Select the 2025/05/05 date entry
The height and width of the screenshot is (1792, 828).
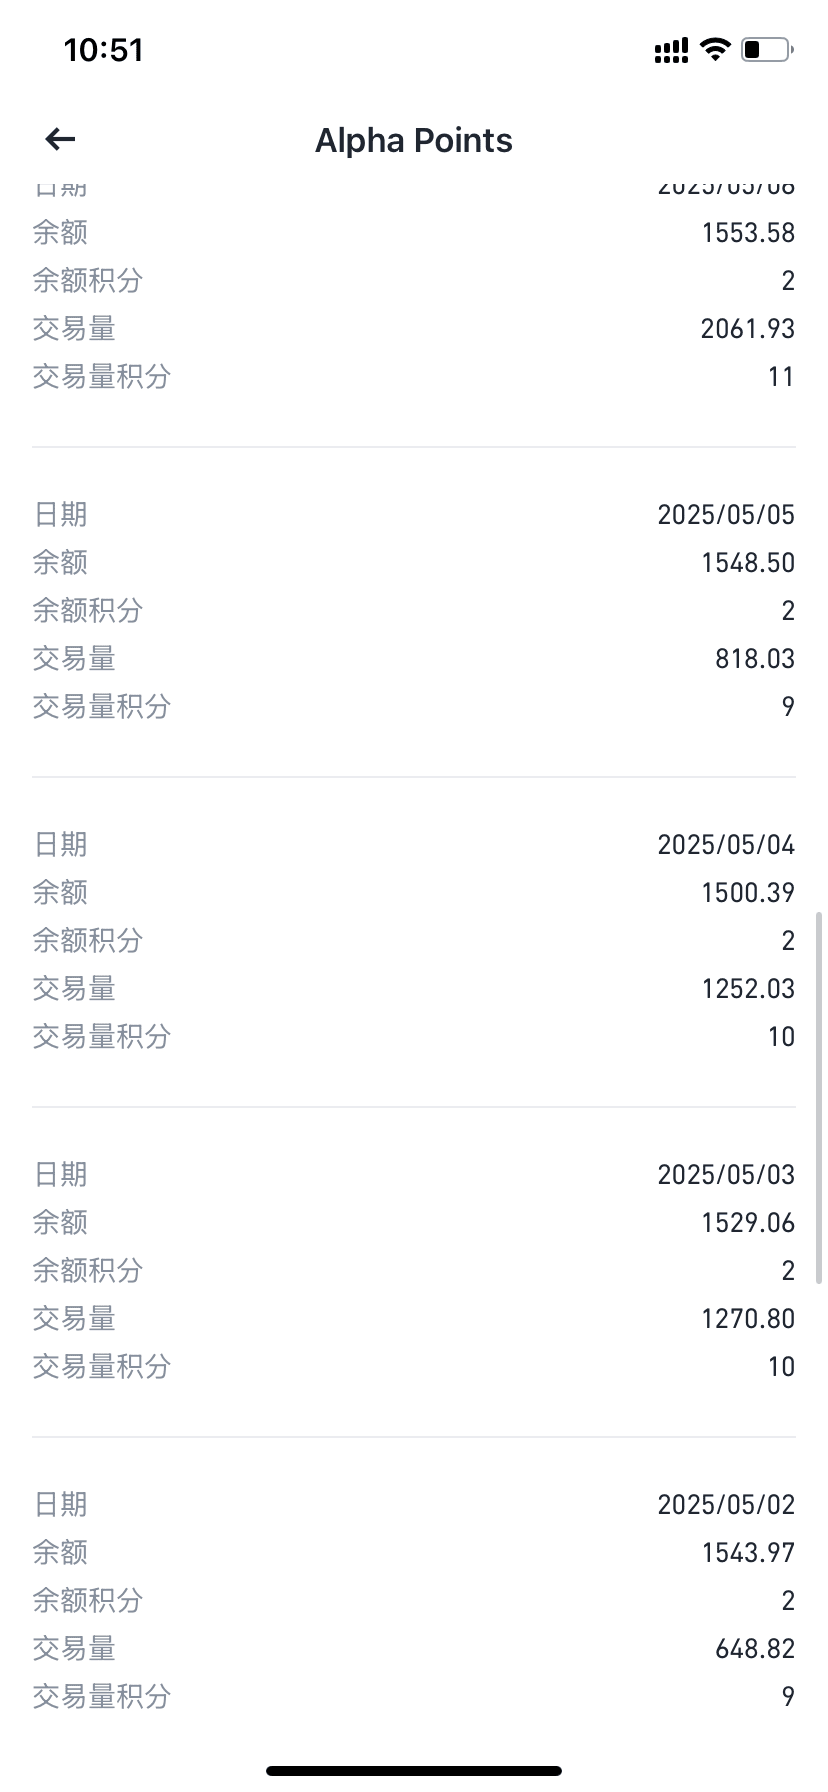coord(725,514)
